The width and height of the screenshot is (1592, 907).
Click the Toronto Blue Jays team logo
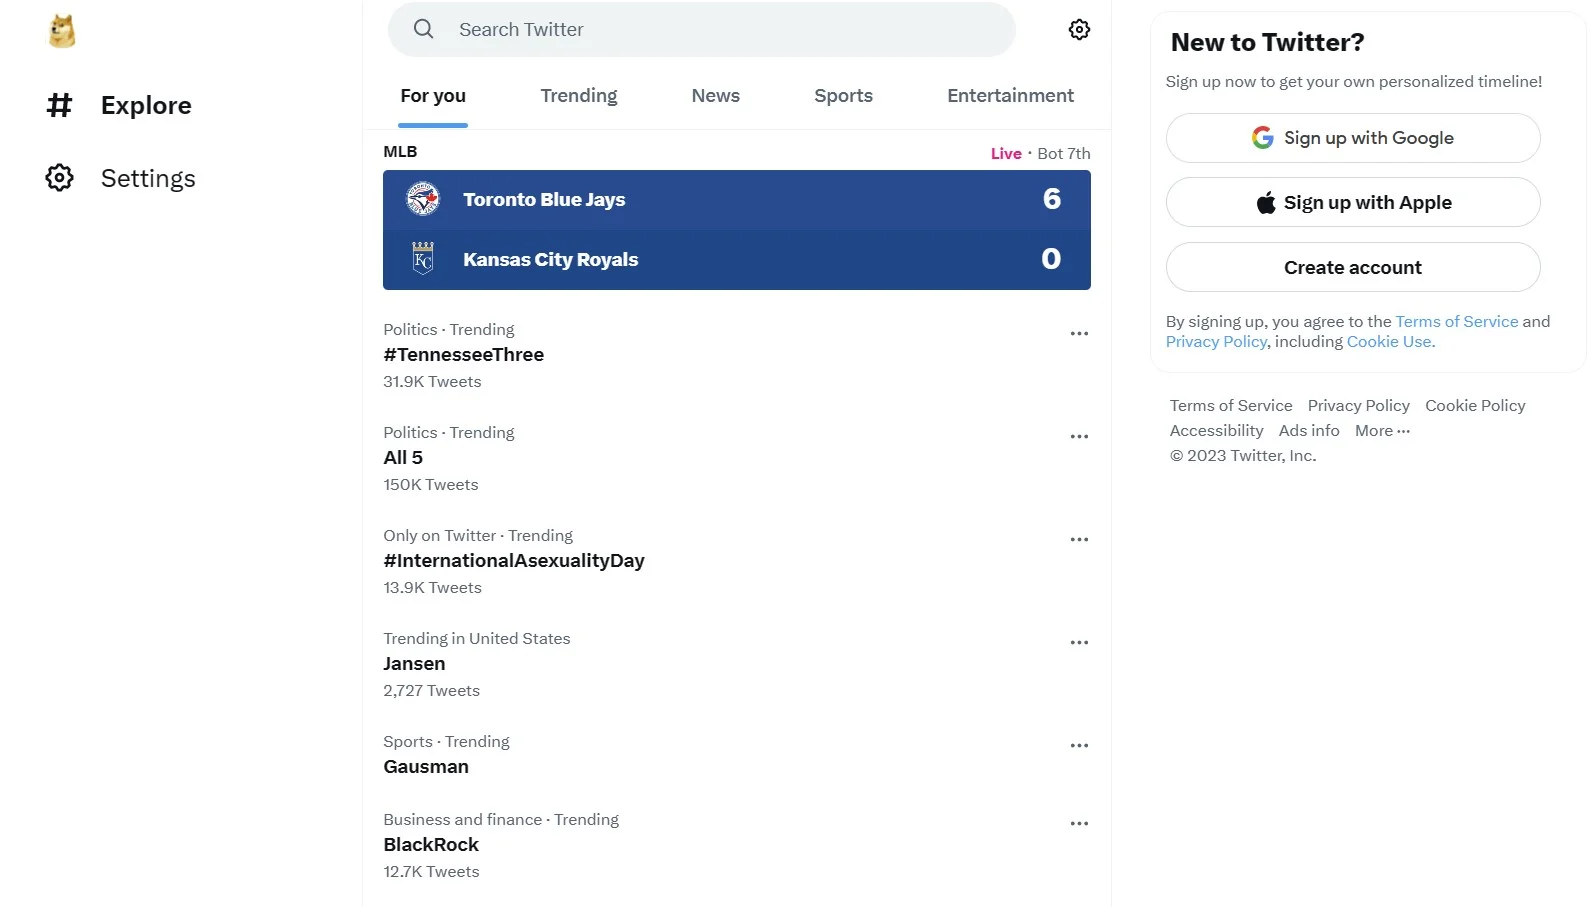pyautogui.click(x=423, y=199)
